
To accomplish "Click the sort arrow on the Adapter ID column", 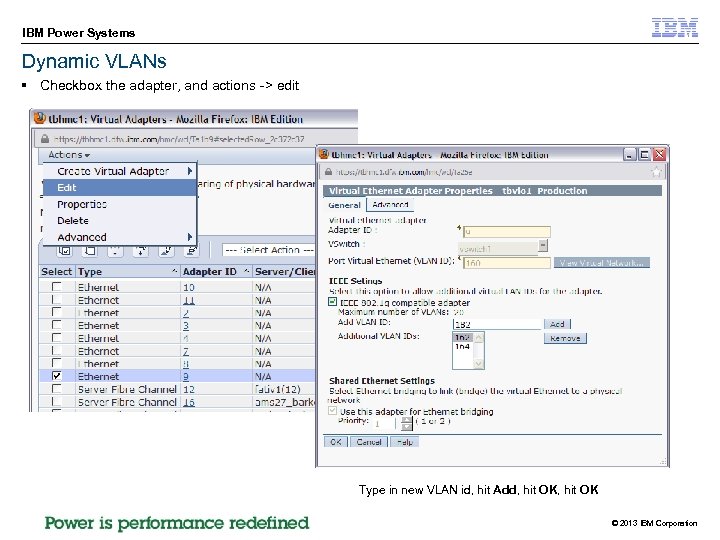I will (247, 271).
